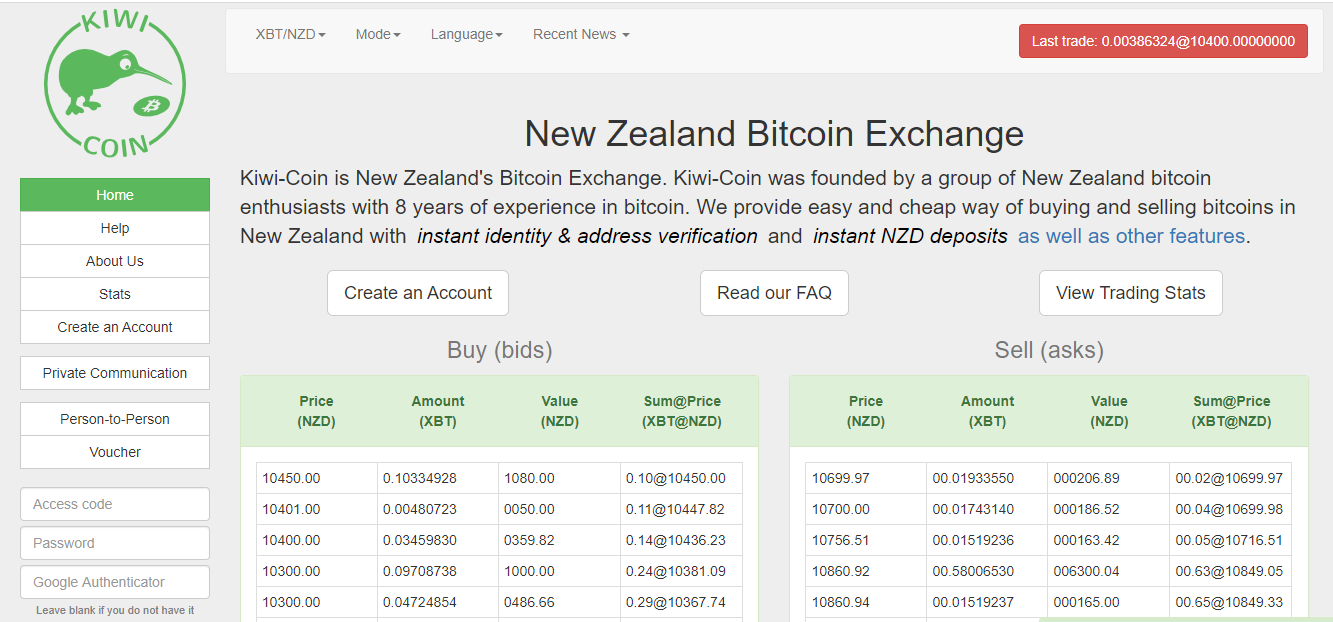The height and width of the screenshot is (622, 1333).
Task: Click the View Trading Stats button
Action: click(1131, 293)
